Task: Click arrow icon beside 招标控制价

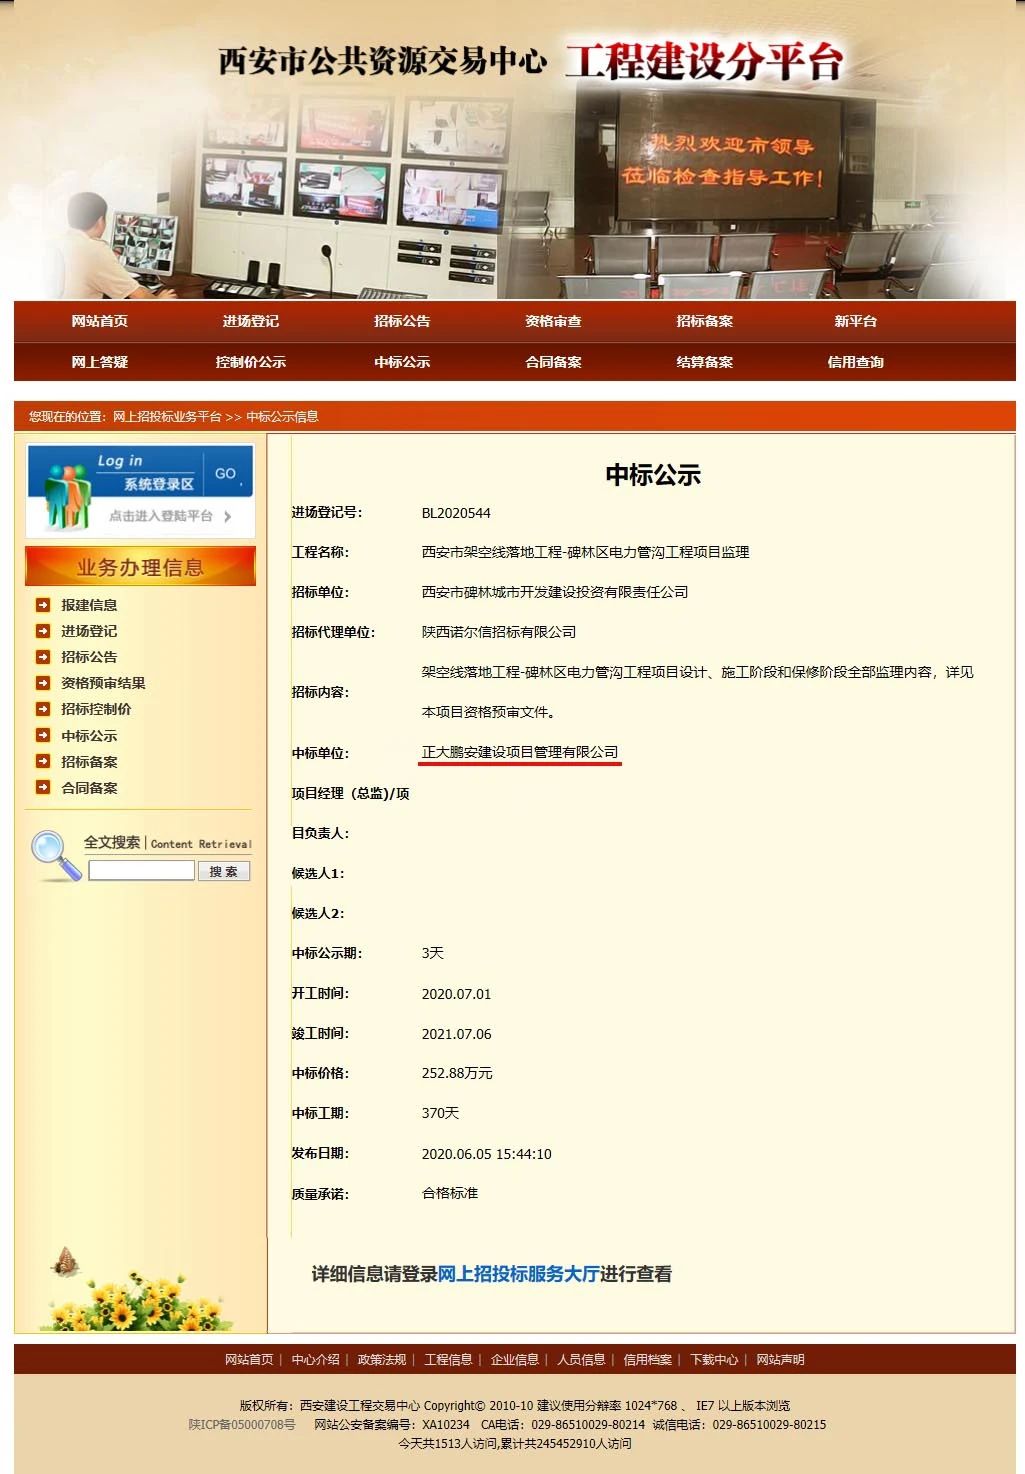Action: click(x=43, y=709)
